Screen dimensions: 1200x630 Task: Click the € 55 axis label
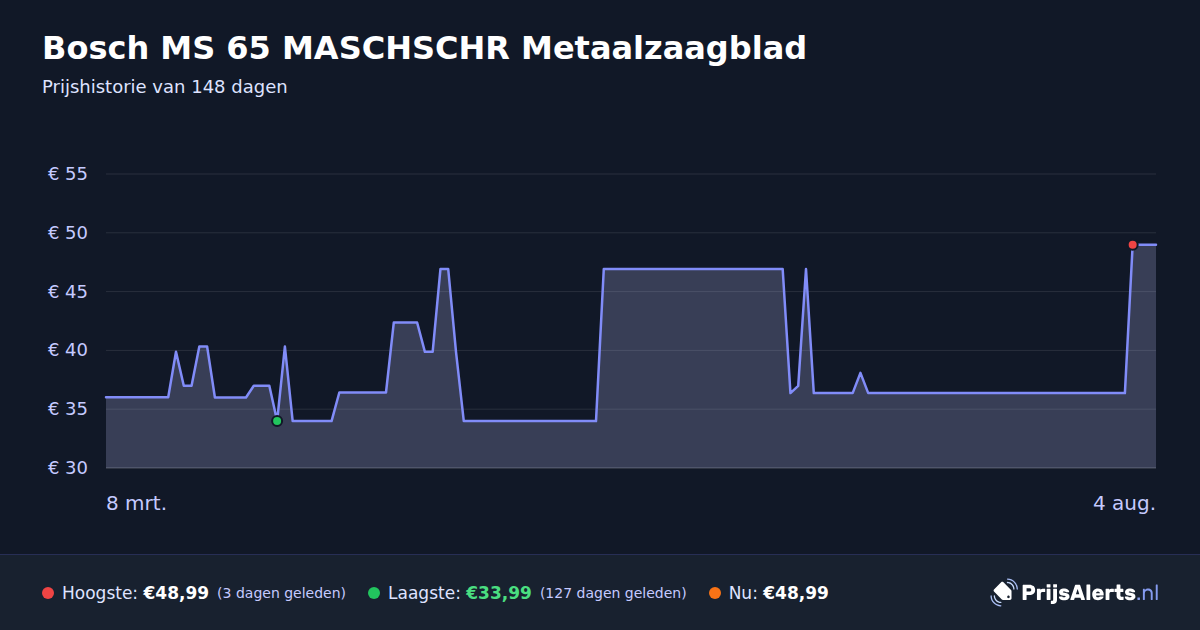tap(68, 174)
